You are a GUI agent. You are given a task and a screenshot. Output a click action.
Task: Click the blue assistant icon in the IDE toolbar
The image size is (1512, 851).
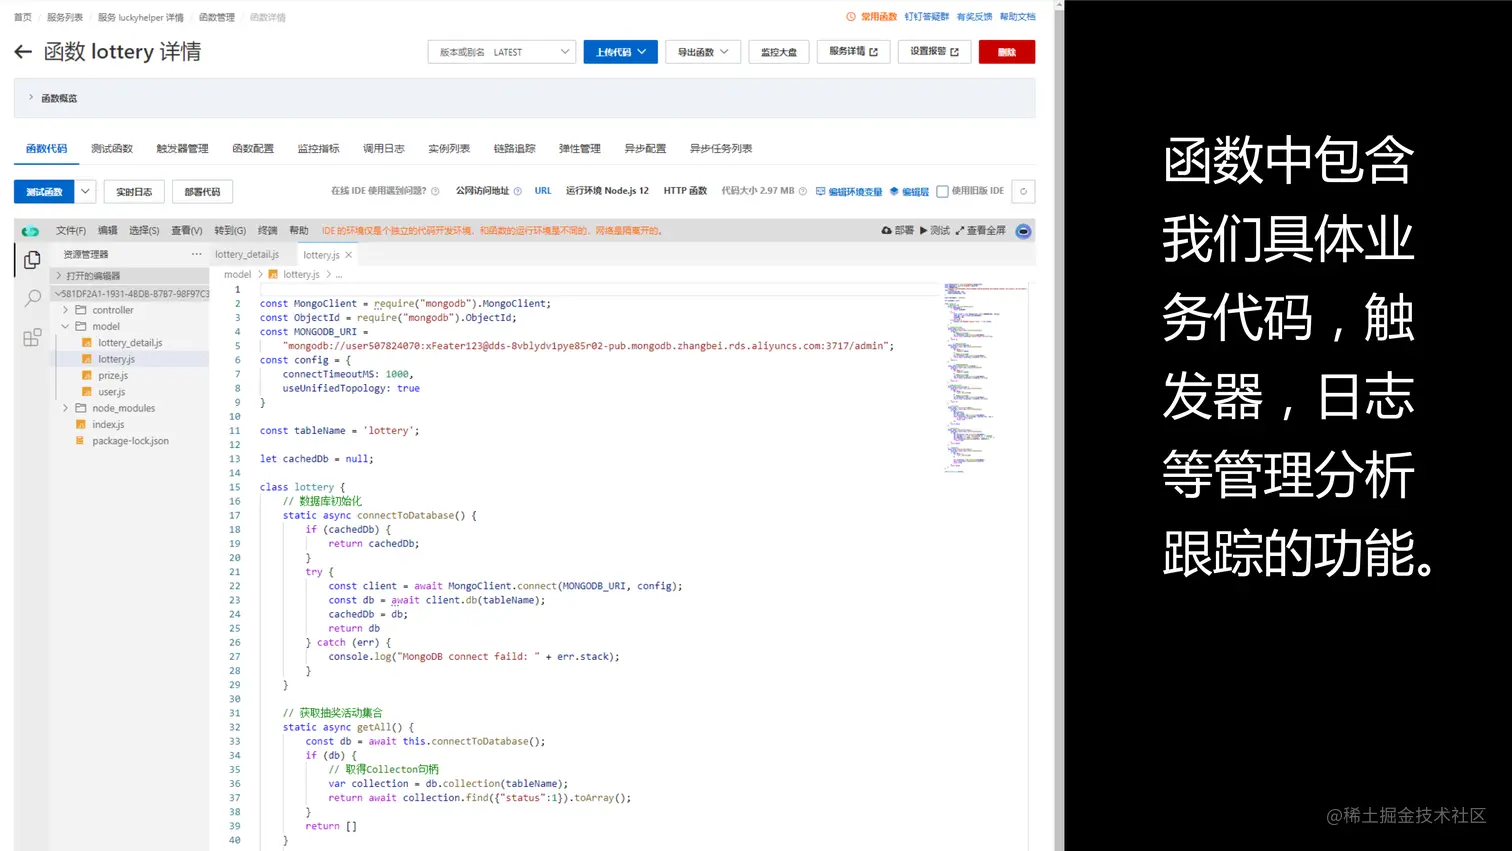(1023, 230)
